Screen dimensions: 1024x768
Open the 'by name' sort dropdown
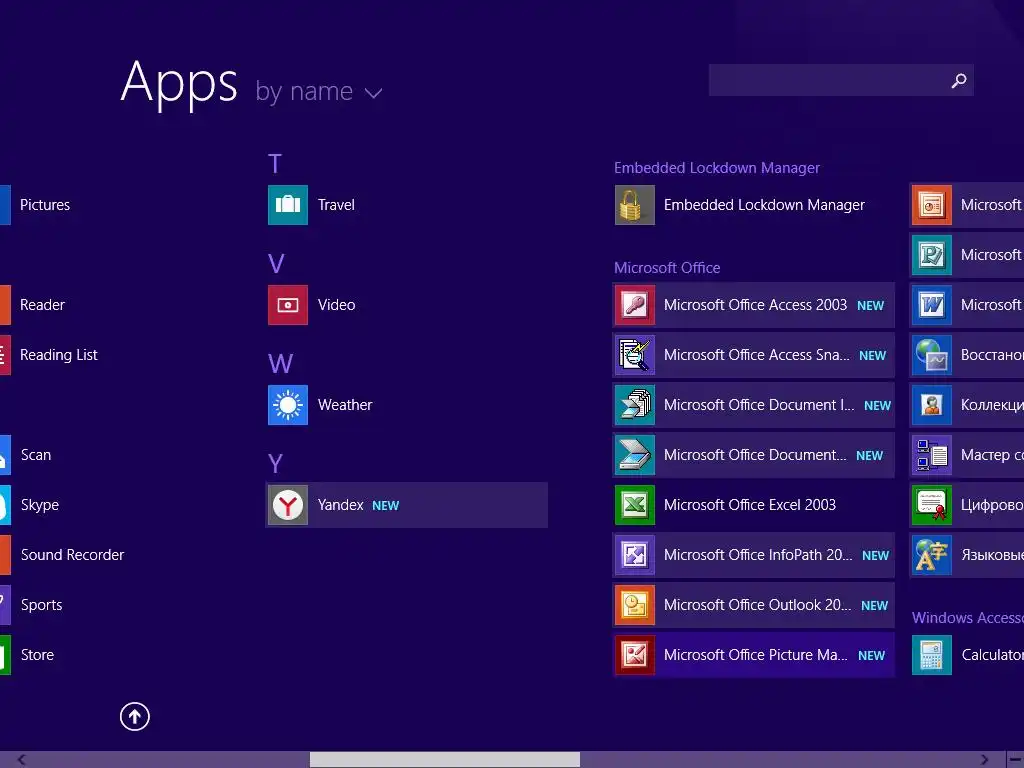tap(318, 91)
